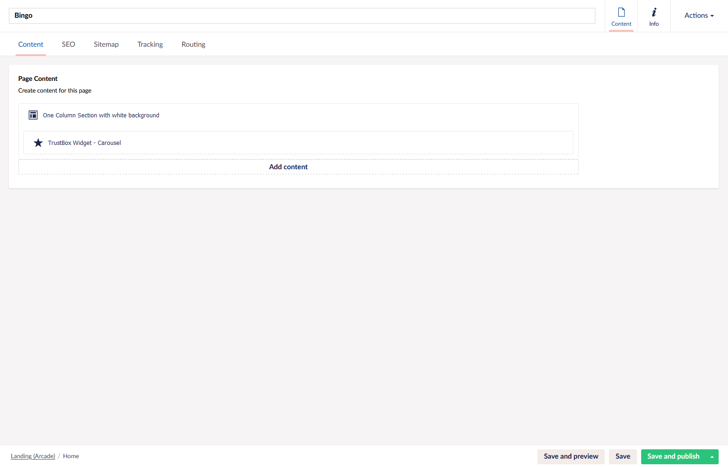Open the Actions dropdown menu
Image resolution: width=728 pixels, height=467 pixels.
click(x=699, y=15)
